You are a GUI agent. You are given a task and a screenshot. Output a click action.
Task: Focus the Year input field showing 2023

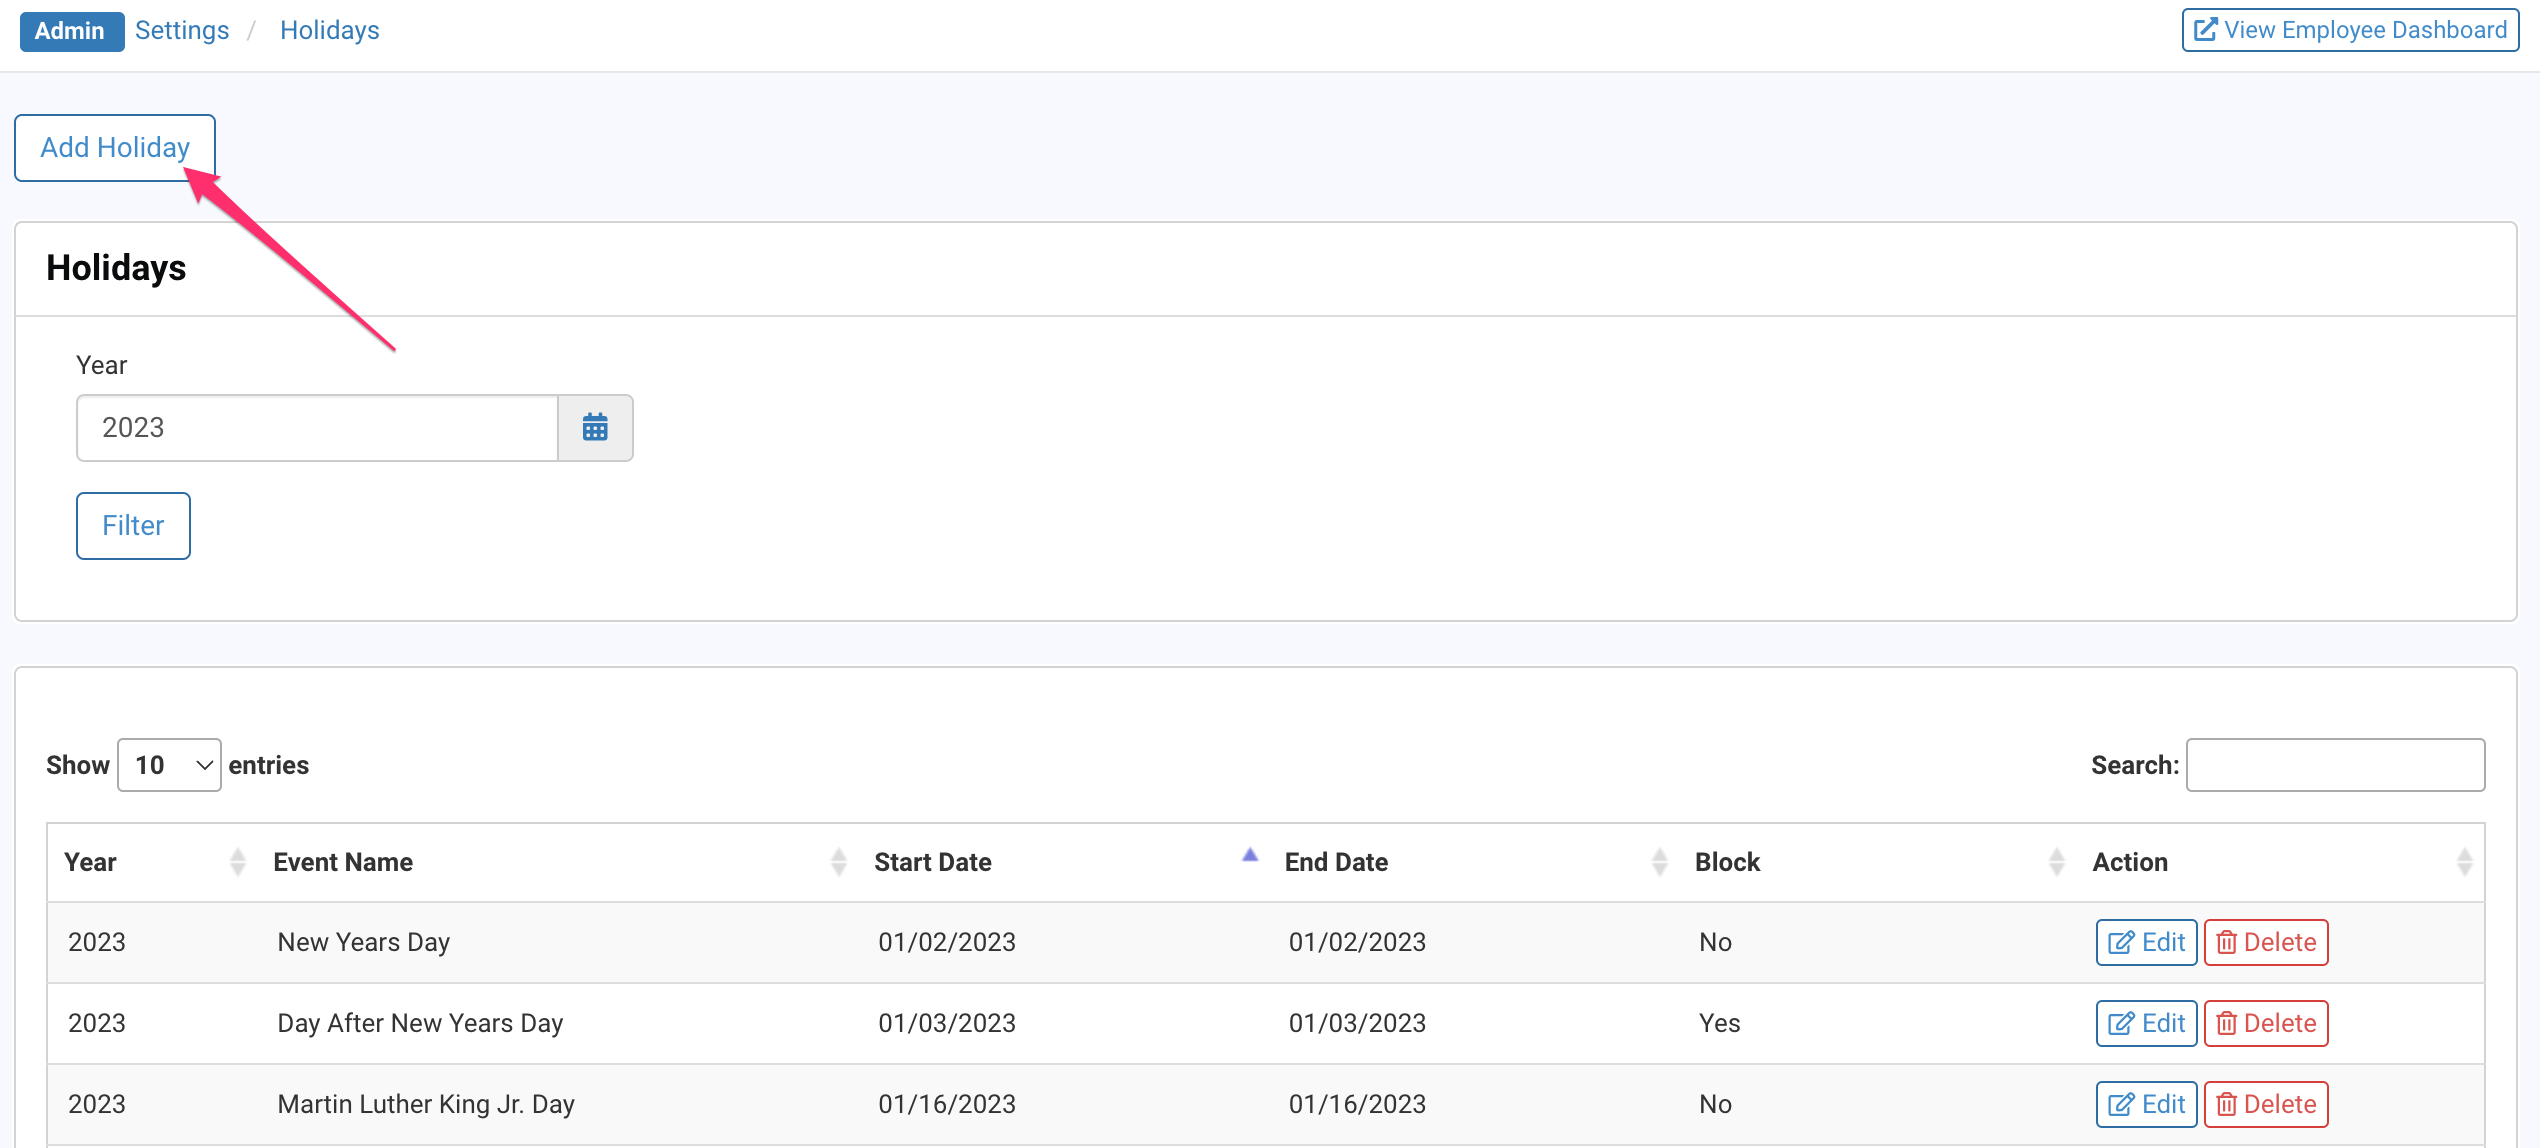point(317,428)
